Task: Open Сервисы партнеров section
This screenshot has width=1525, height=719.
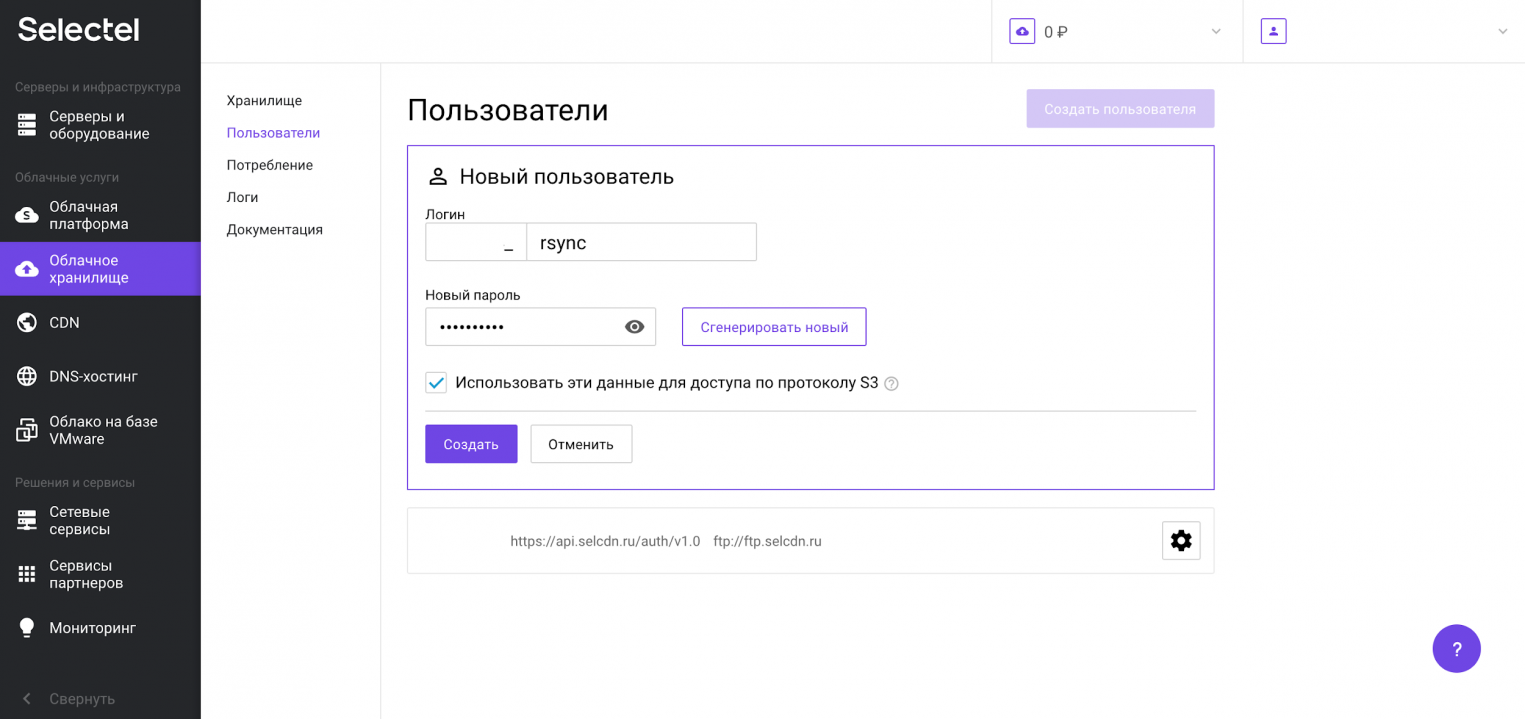Action: coord(89,573)
